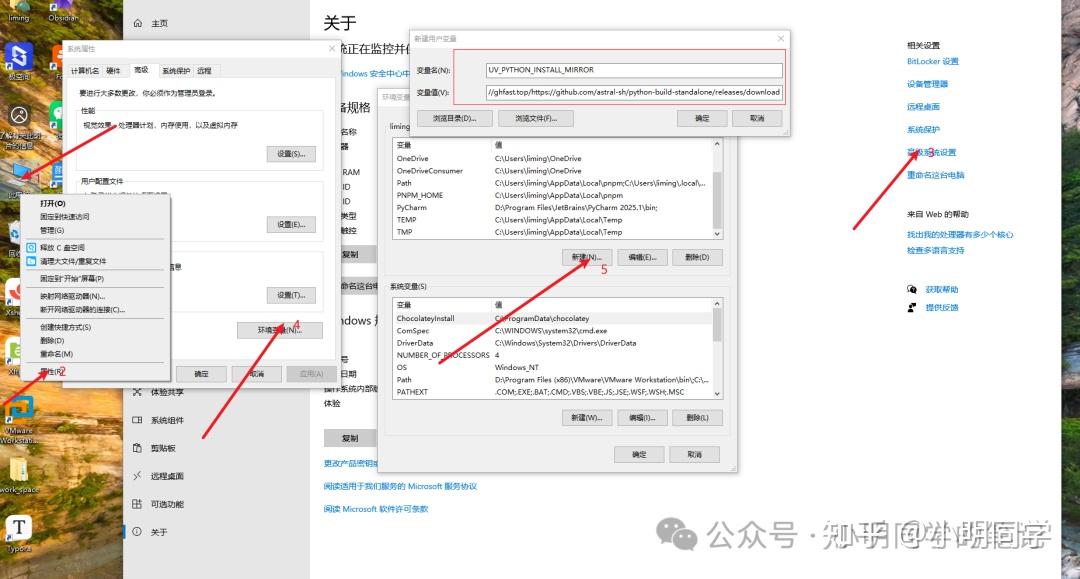The width and height of the screenshot is (1080, 579).
Task: Click 取消 in 新建用户变量 dialog
Action: (757, 118)
